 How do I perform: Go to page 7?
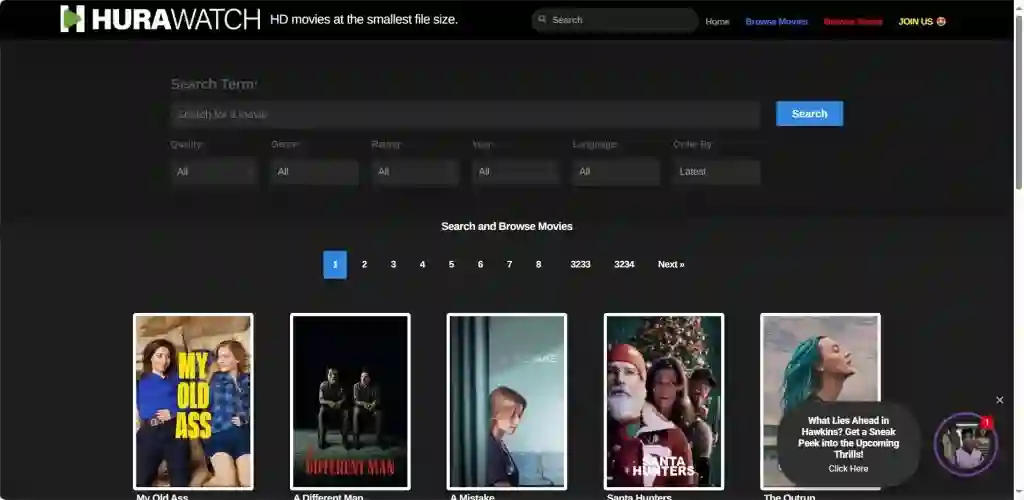point(509,264)
